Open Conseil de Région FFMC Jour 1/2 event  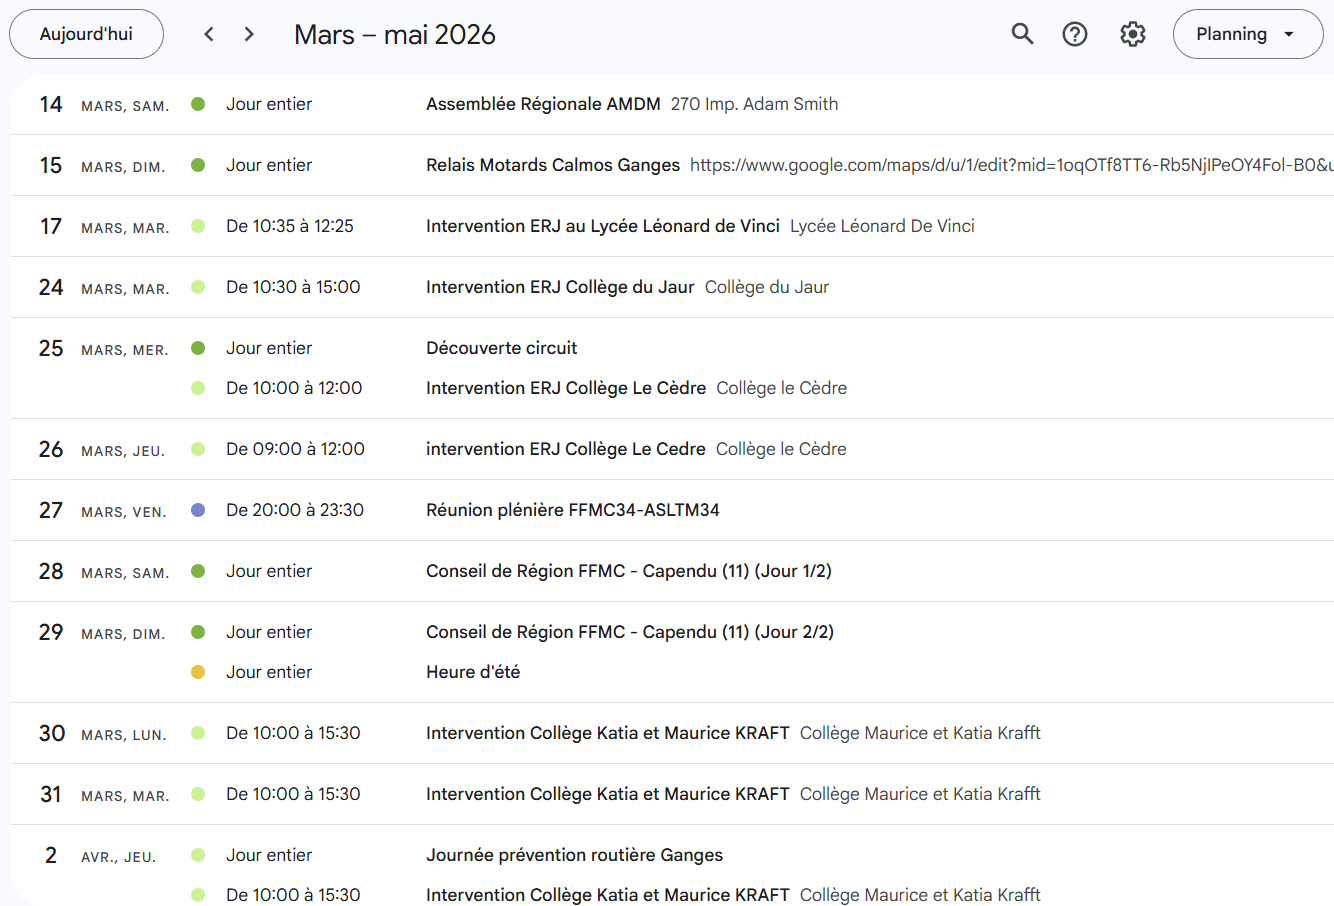pos(628,571)
